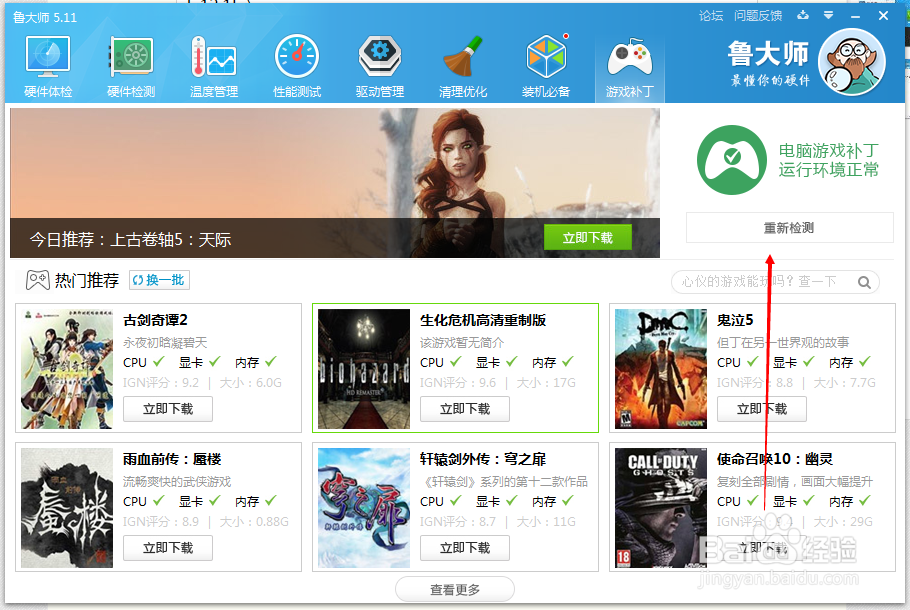Image resolution: width=910 pixels, height=610 pixels.
Task: Open the title bar dropdown menu arrow
Action: click(829, 16)
